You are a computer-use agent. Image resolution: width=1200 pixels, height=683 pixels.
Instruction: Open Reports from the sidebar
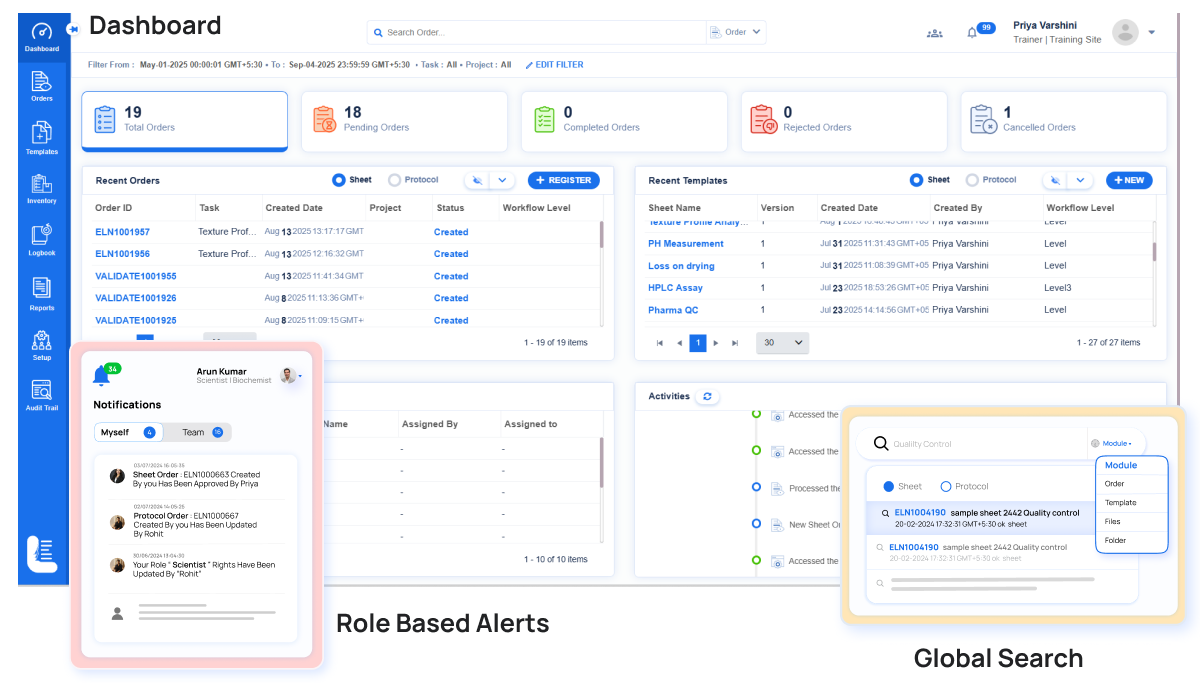coord(42,293)
